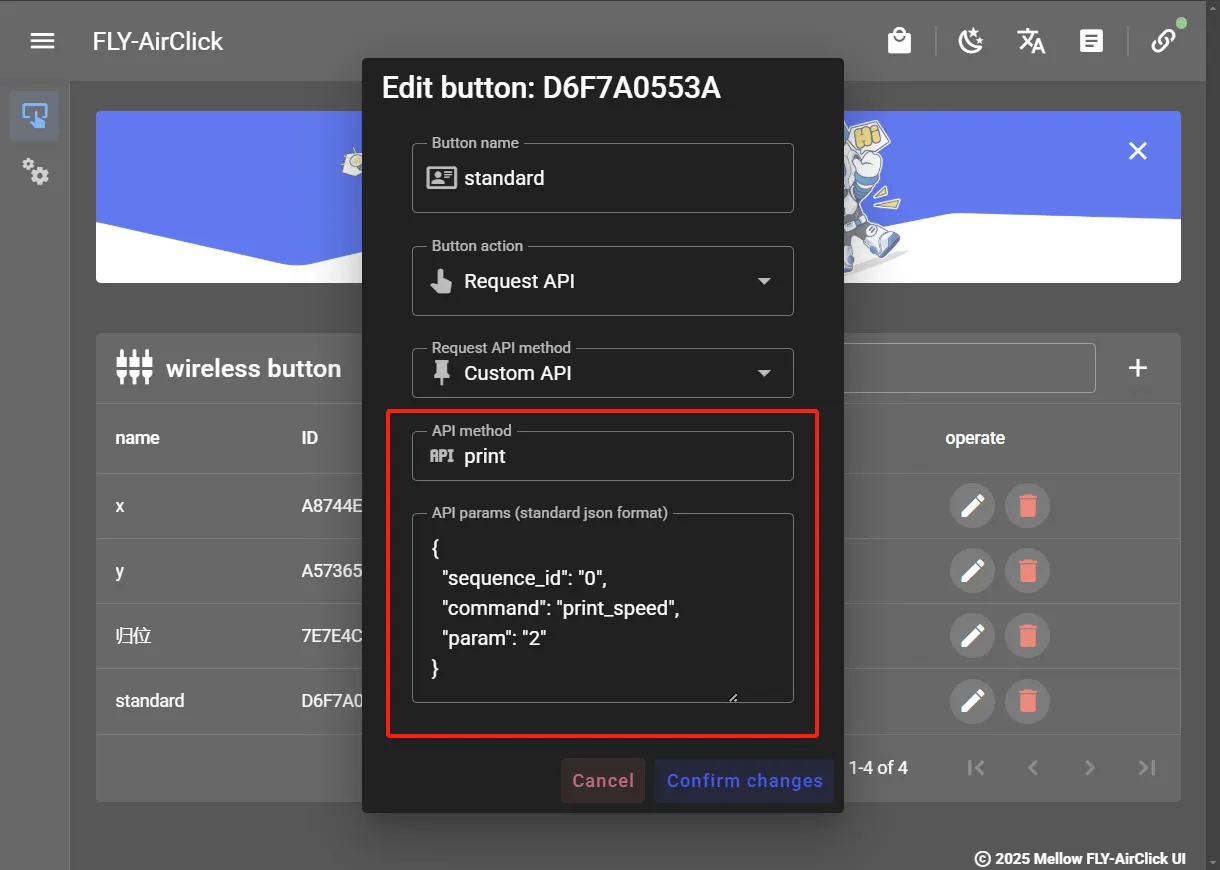Image resolution: width=1220 pixels, height=870 pixels.
Task: Delete the y button row
Action: click(1027, 571)
